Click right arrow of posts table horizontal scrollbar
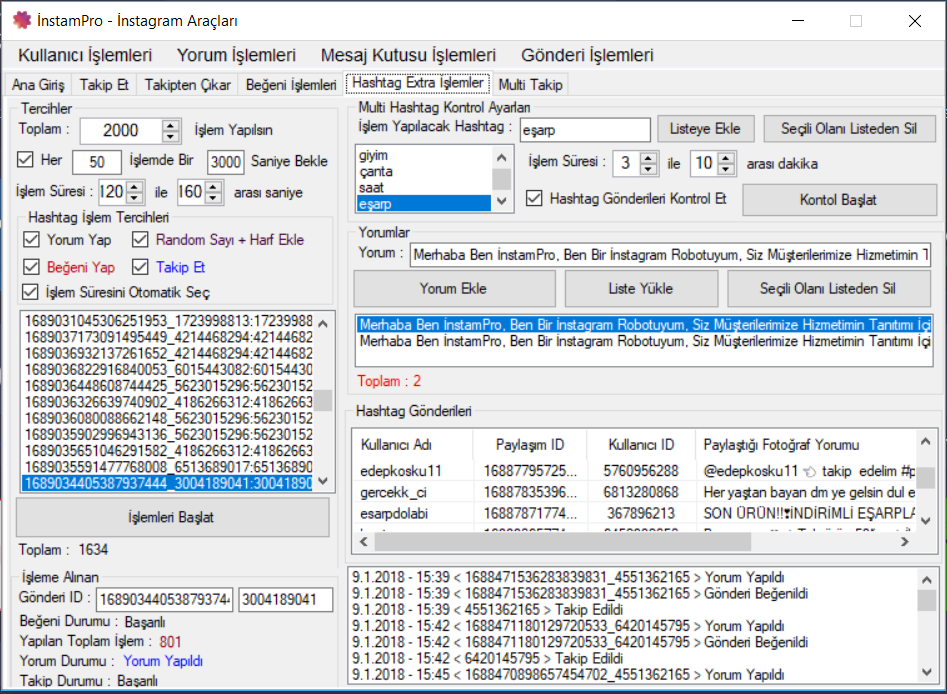Image resolution: width=947 pixels, height=694 pixels. (x=905, y=542)
